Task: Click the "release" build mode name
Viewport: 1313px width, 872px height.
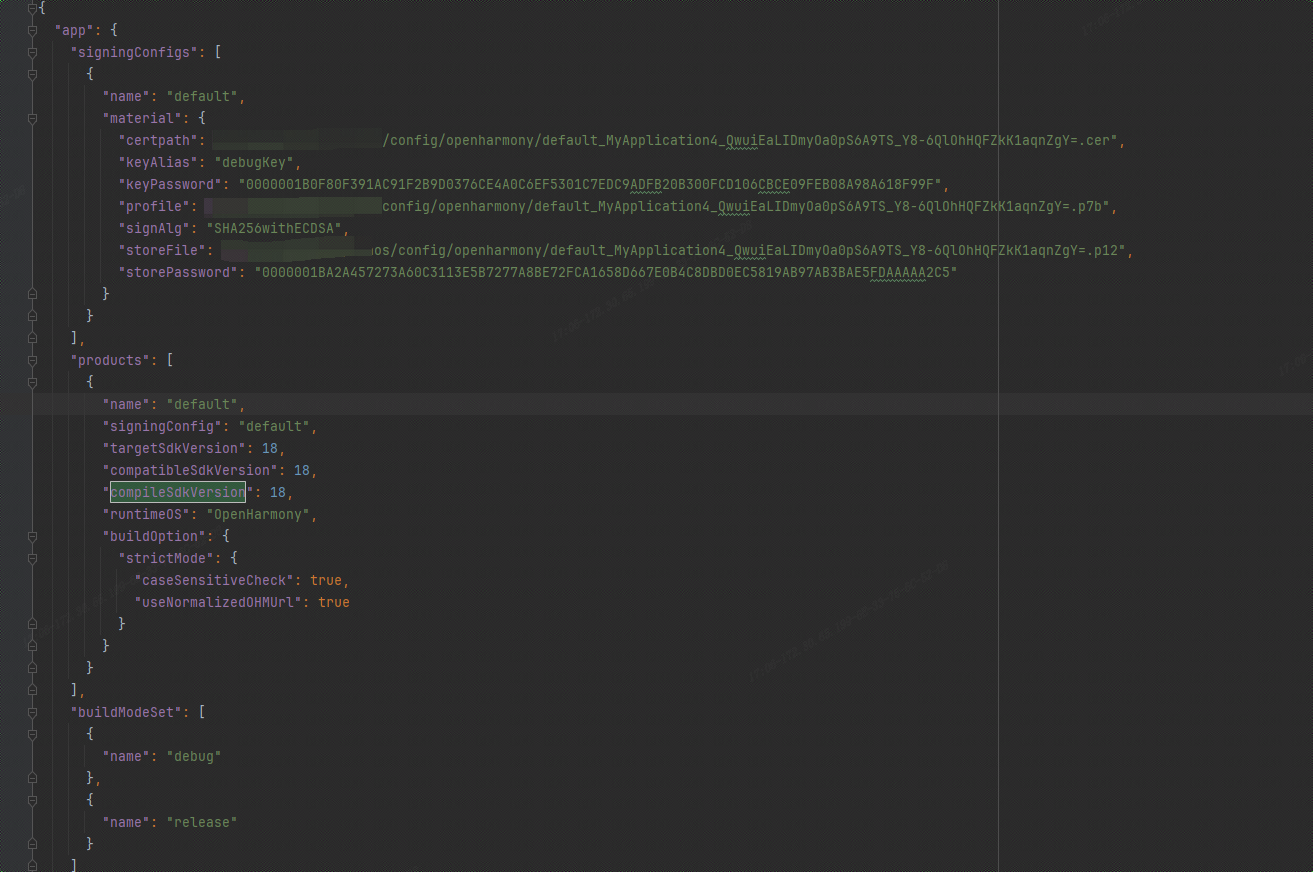Action: click(x=202, y=822)
